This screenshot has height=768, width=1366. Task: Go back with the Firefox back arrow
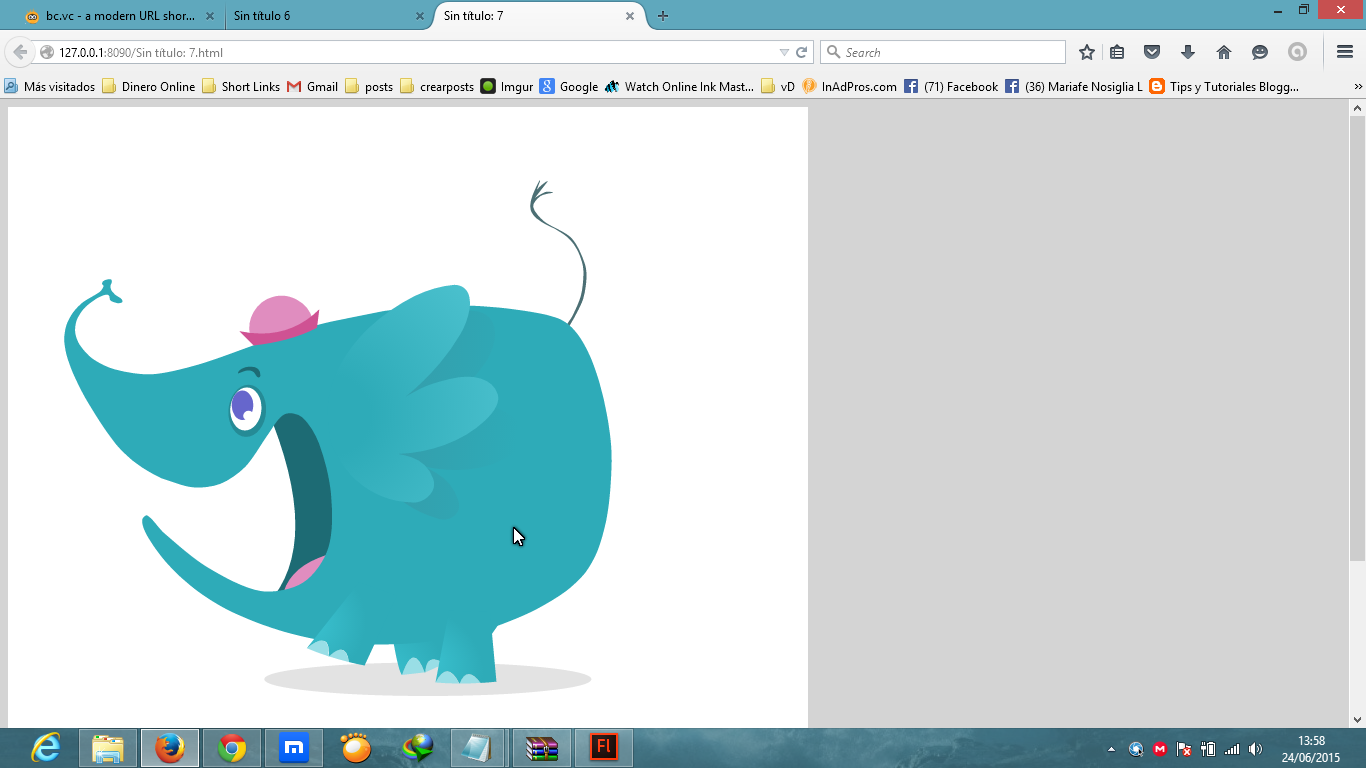(20, 52)
